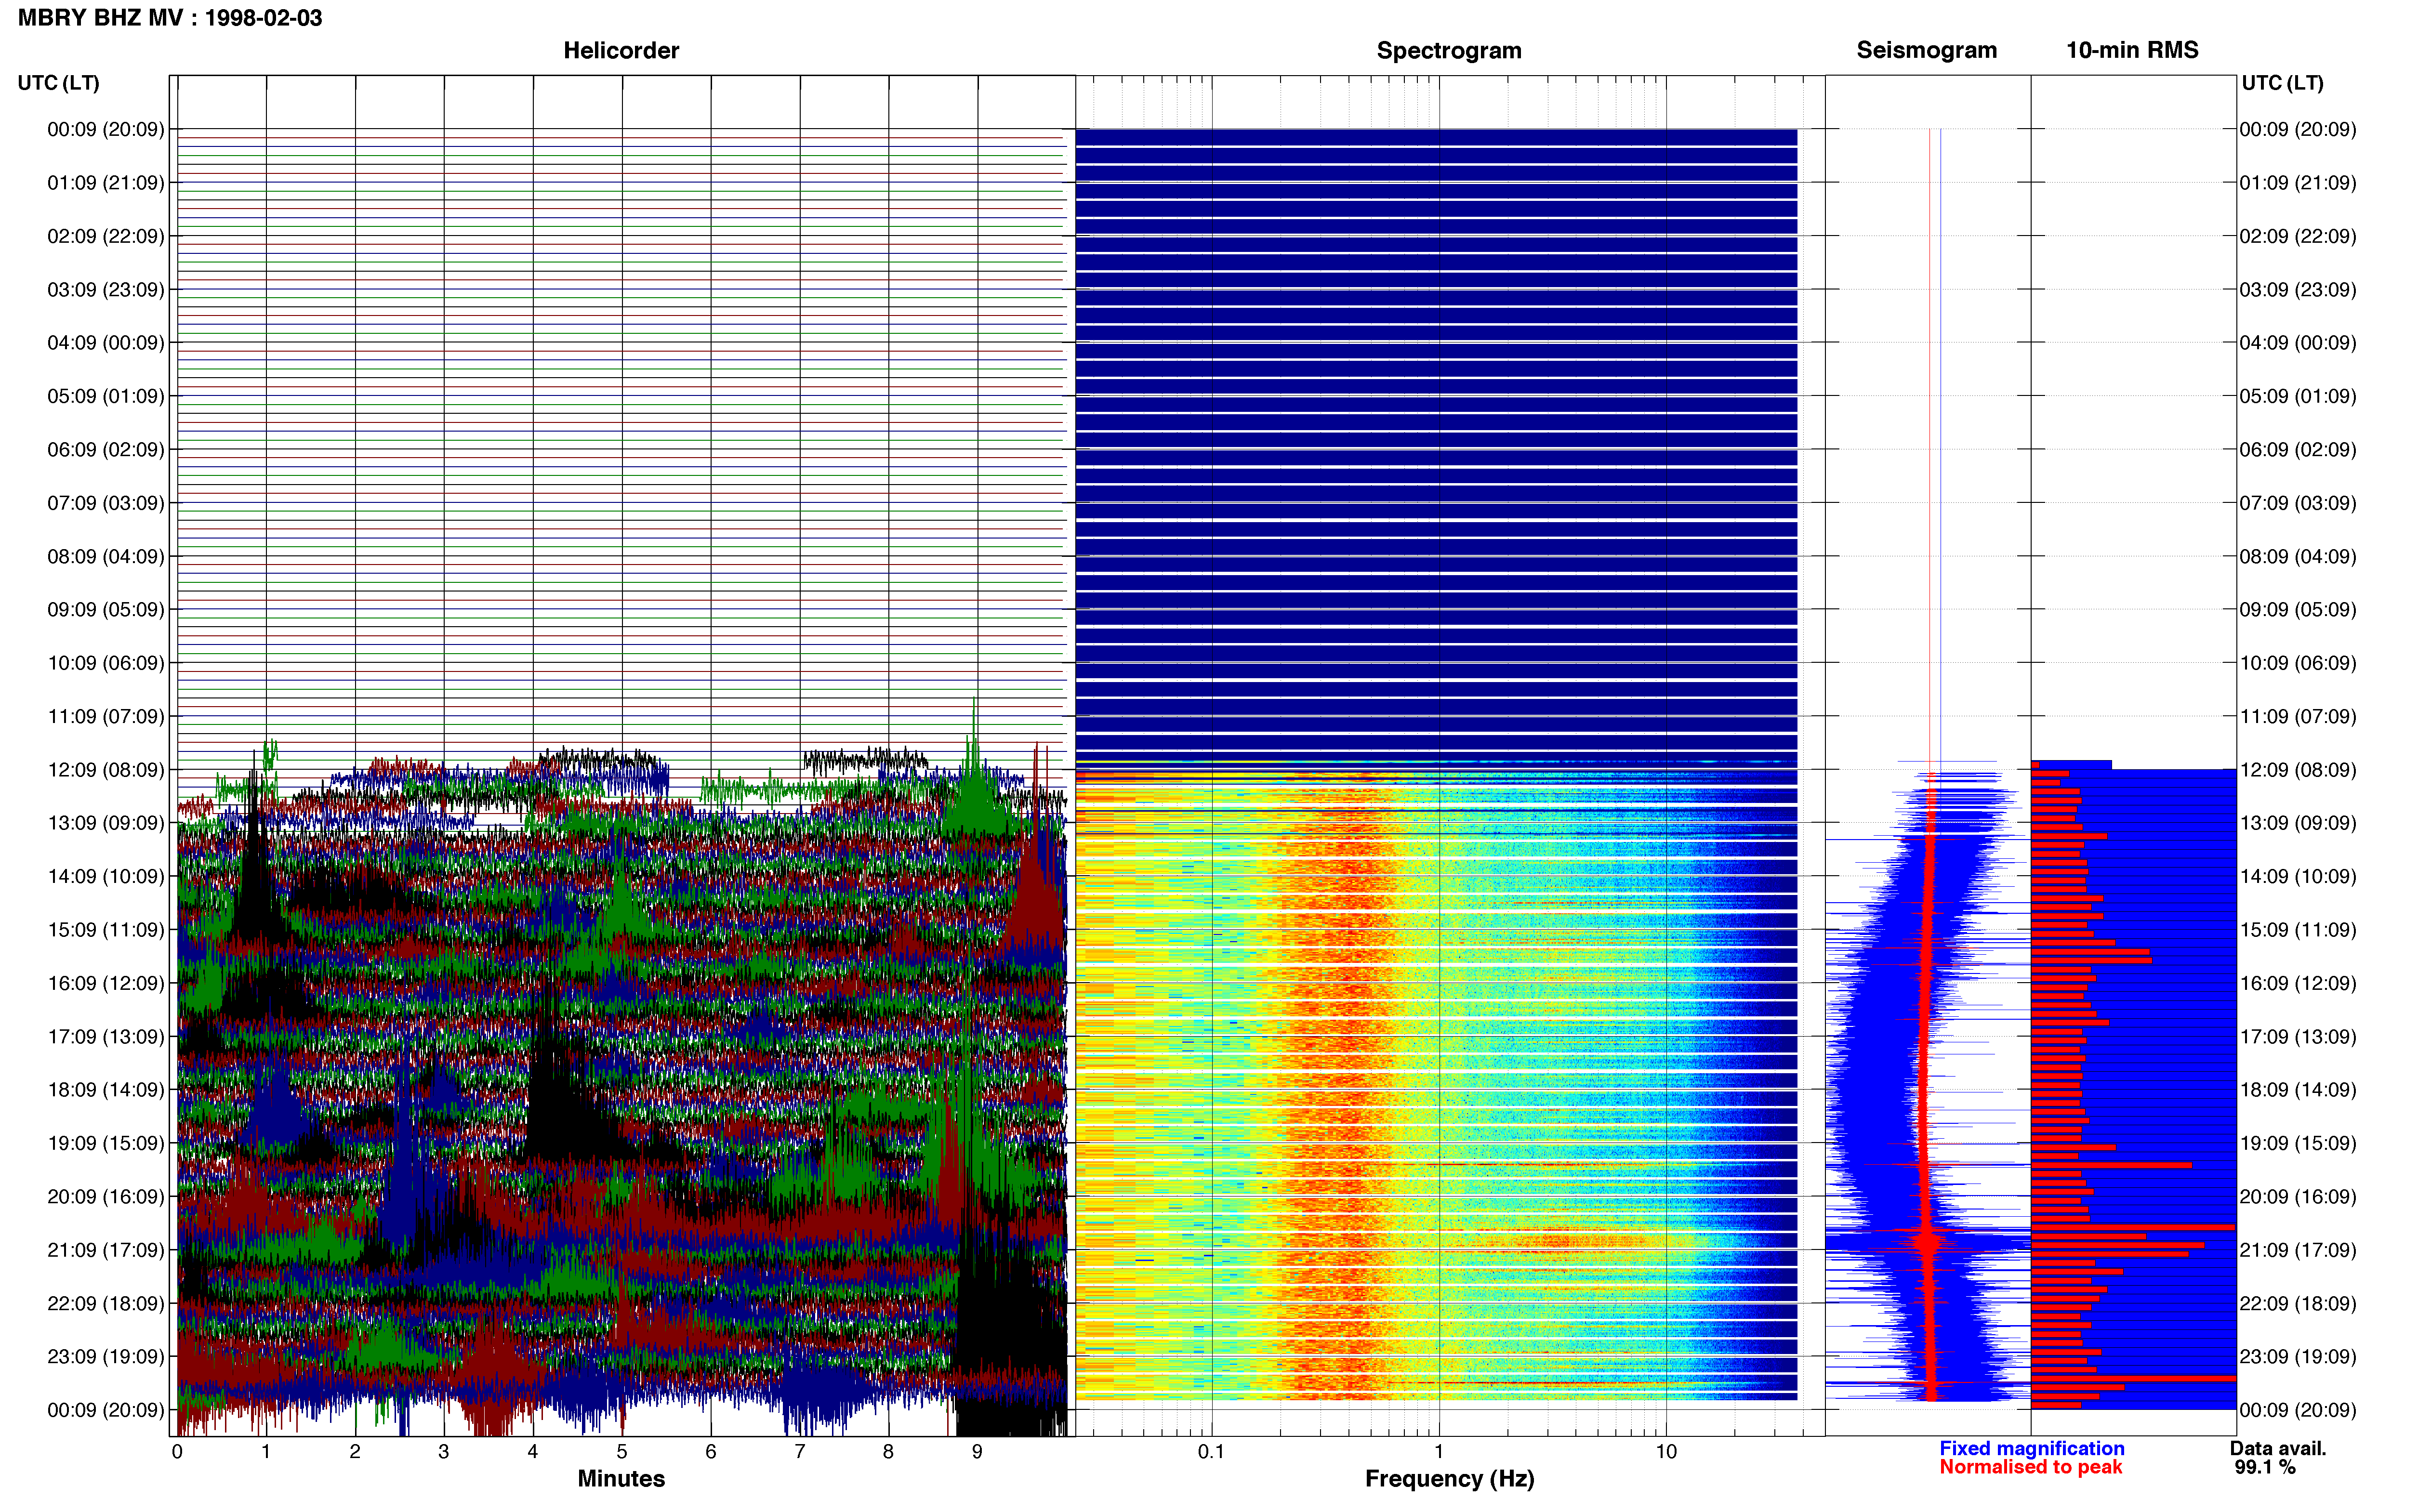2418x1512 pixels.
Task: Click the 99.1 % data availability value
Action: click(x=2265, y=1467)
